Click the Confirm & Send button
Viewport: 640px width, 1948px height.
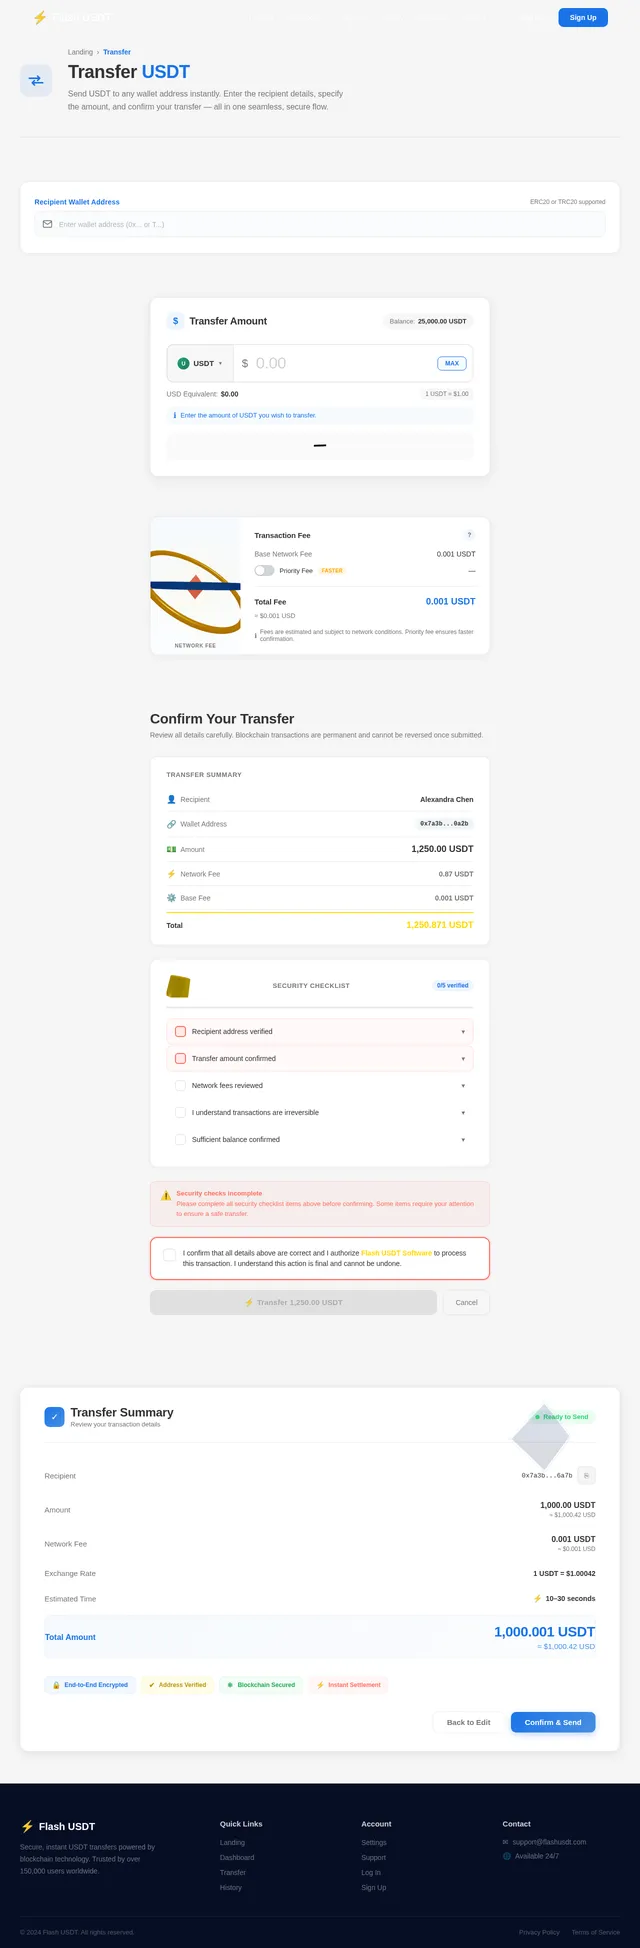pos(553,1722)
